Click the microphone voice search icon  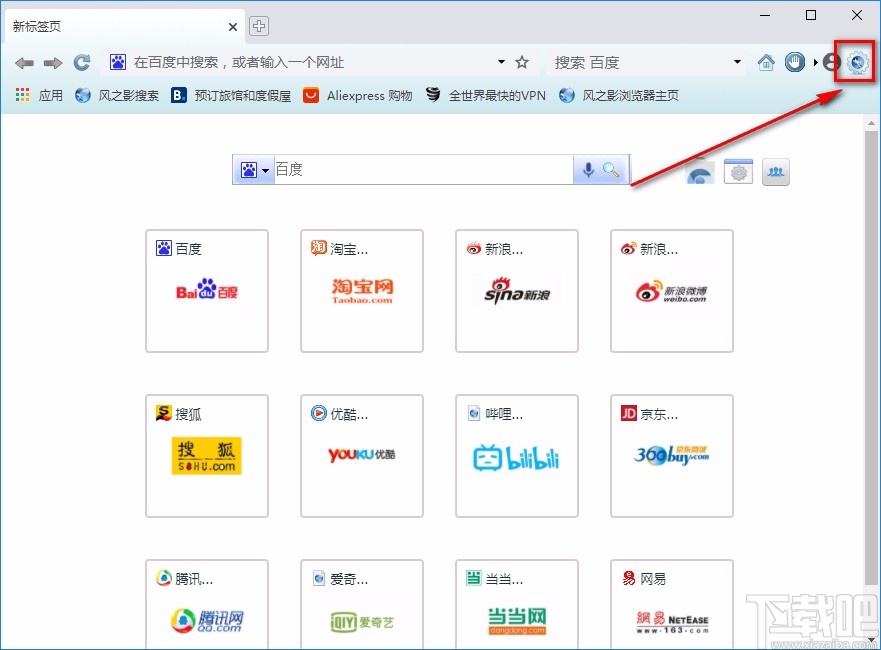(589, 170)
